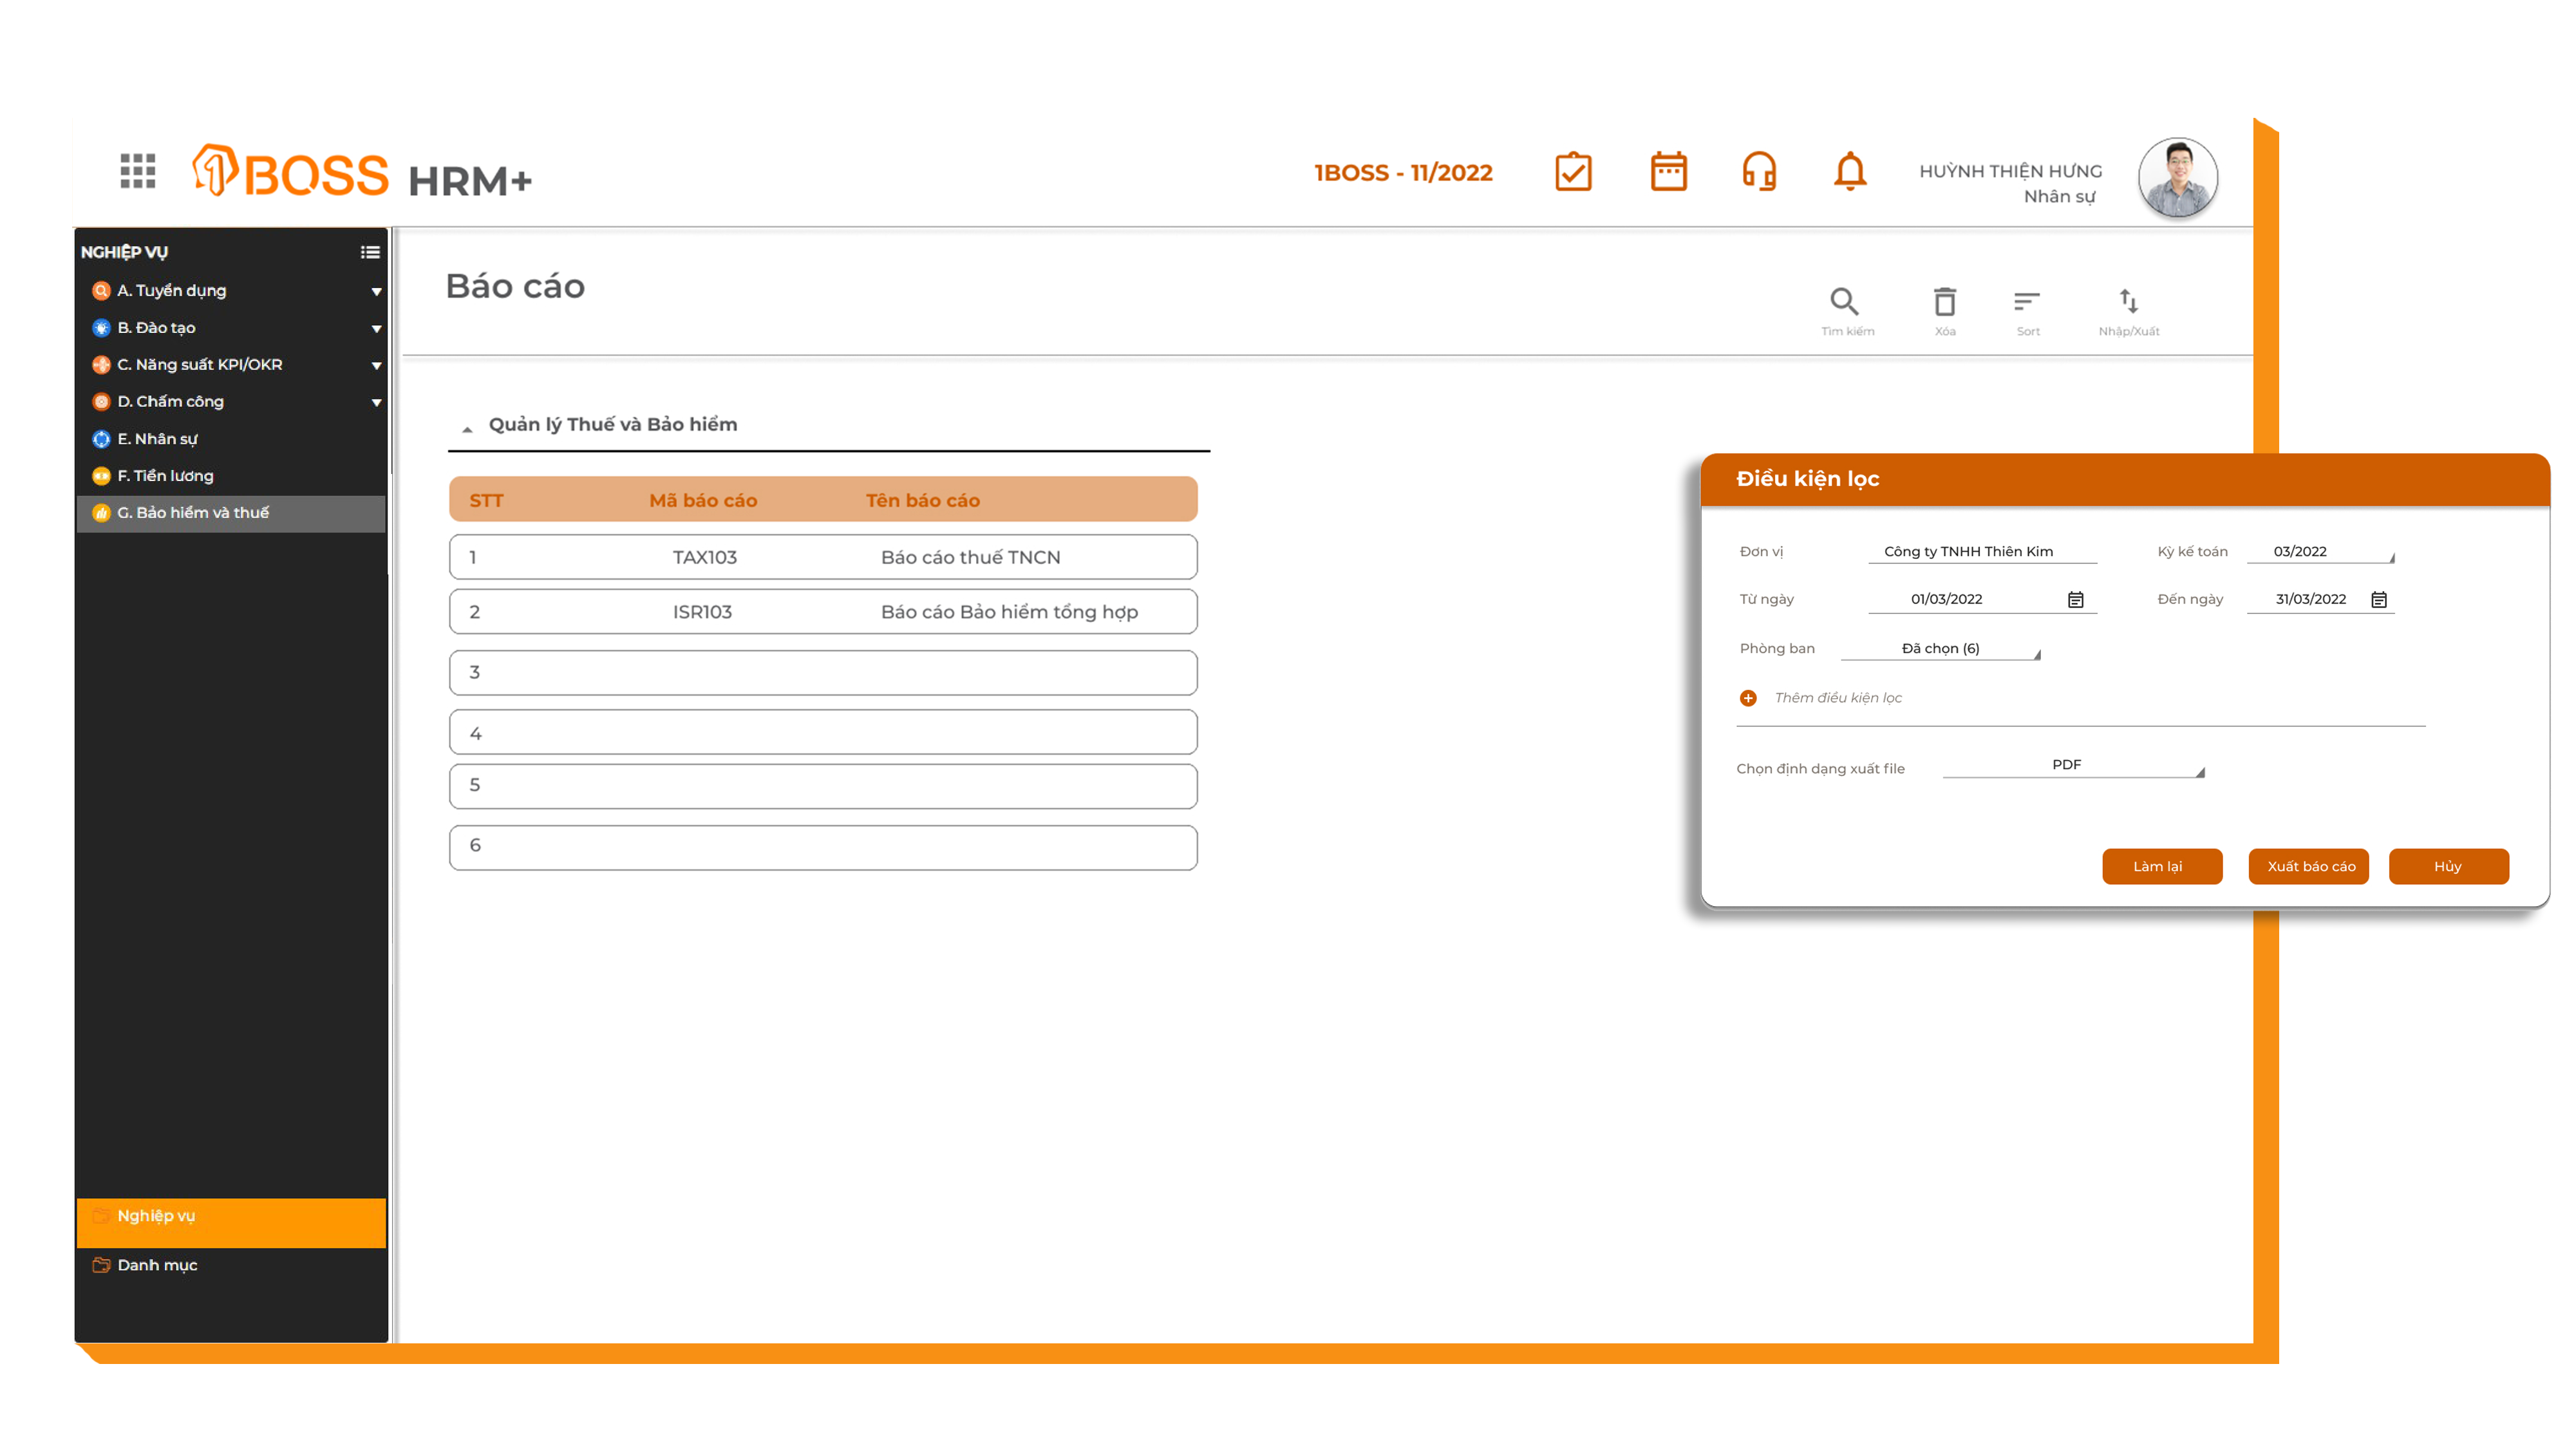Open the Nhập/Xuất import-export icon
This screenshot has height=1449, width=2576.
tap(2128, 302)
